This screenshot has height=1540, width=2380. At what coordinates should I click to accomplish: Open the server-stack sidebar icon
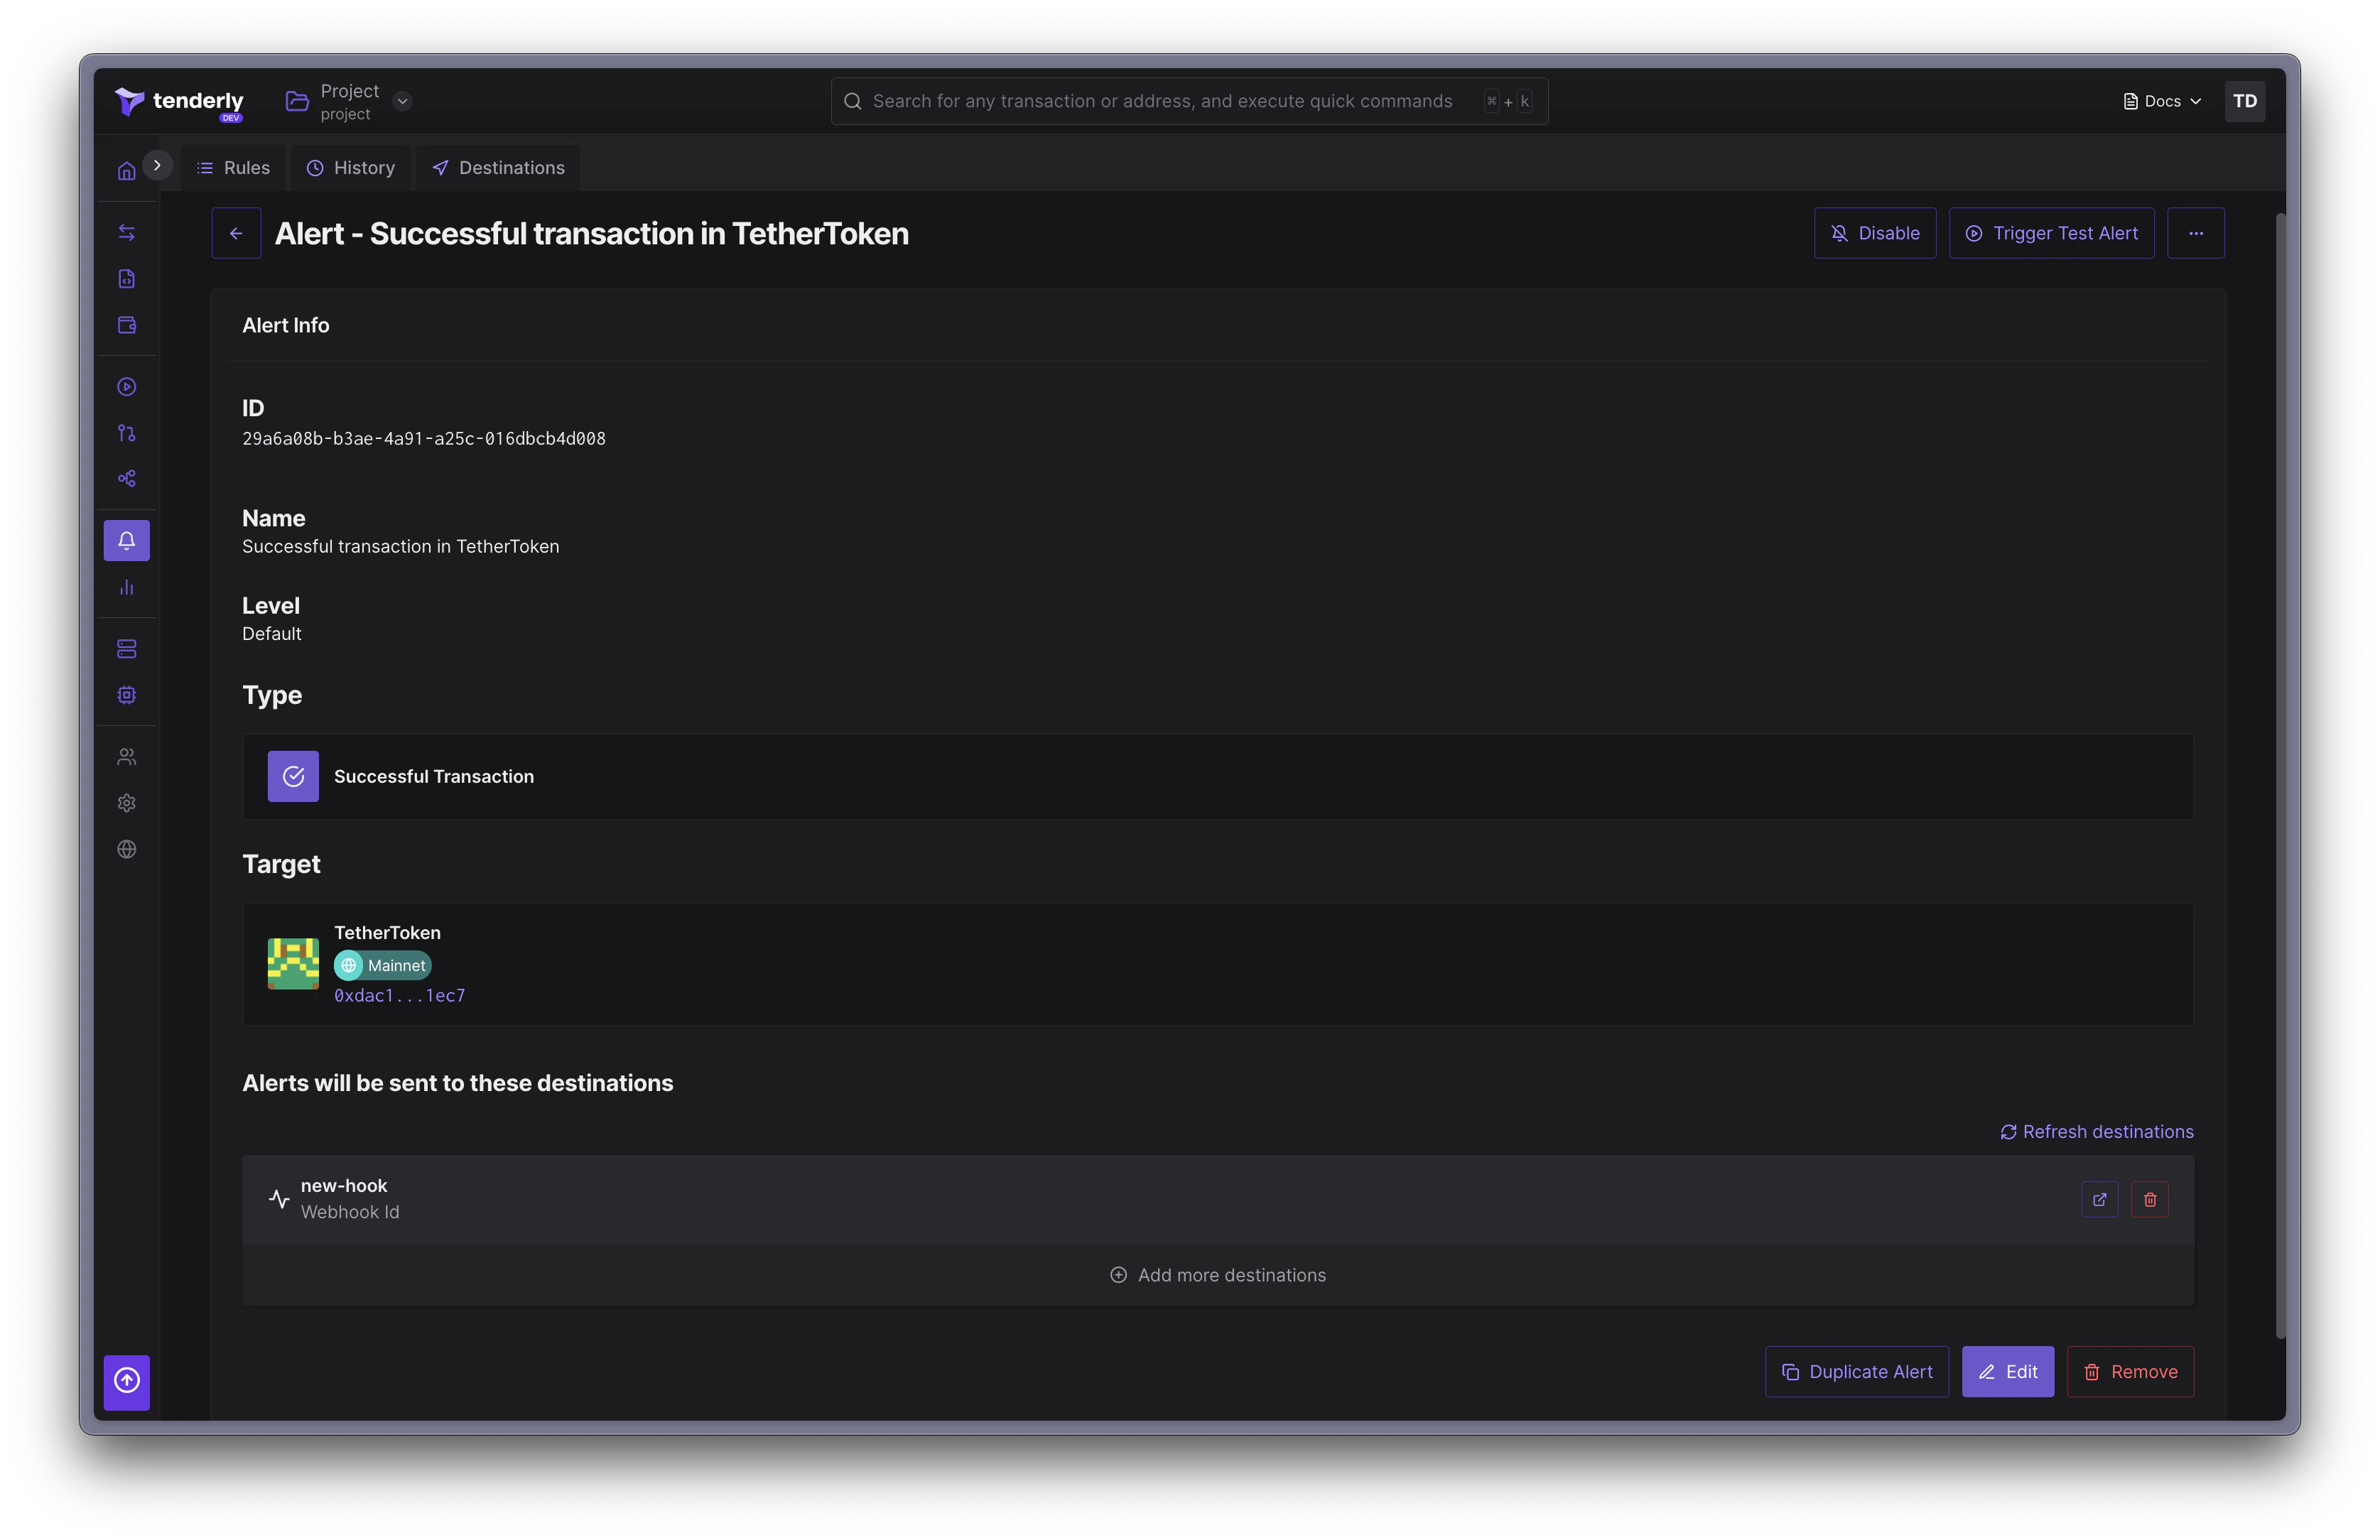127,649
